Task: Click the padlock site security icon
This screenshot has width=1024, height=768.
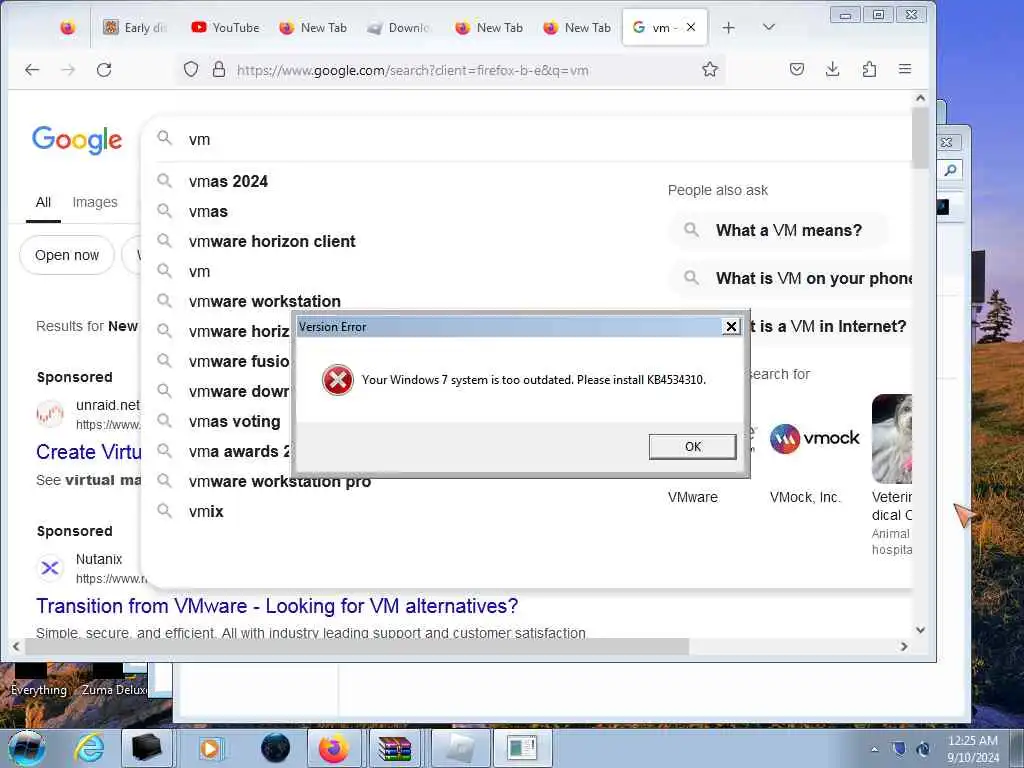Action: (219, 70)
